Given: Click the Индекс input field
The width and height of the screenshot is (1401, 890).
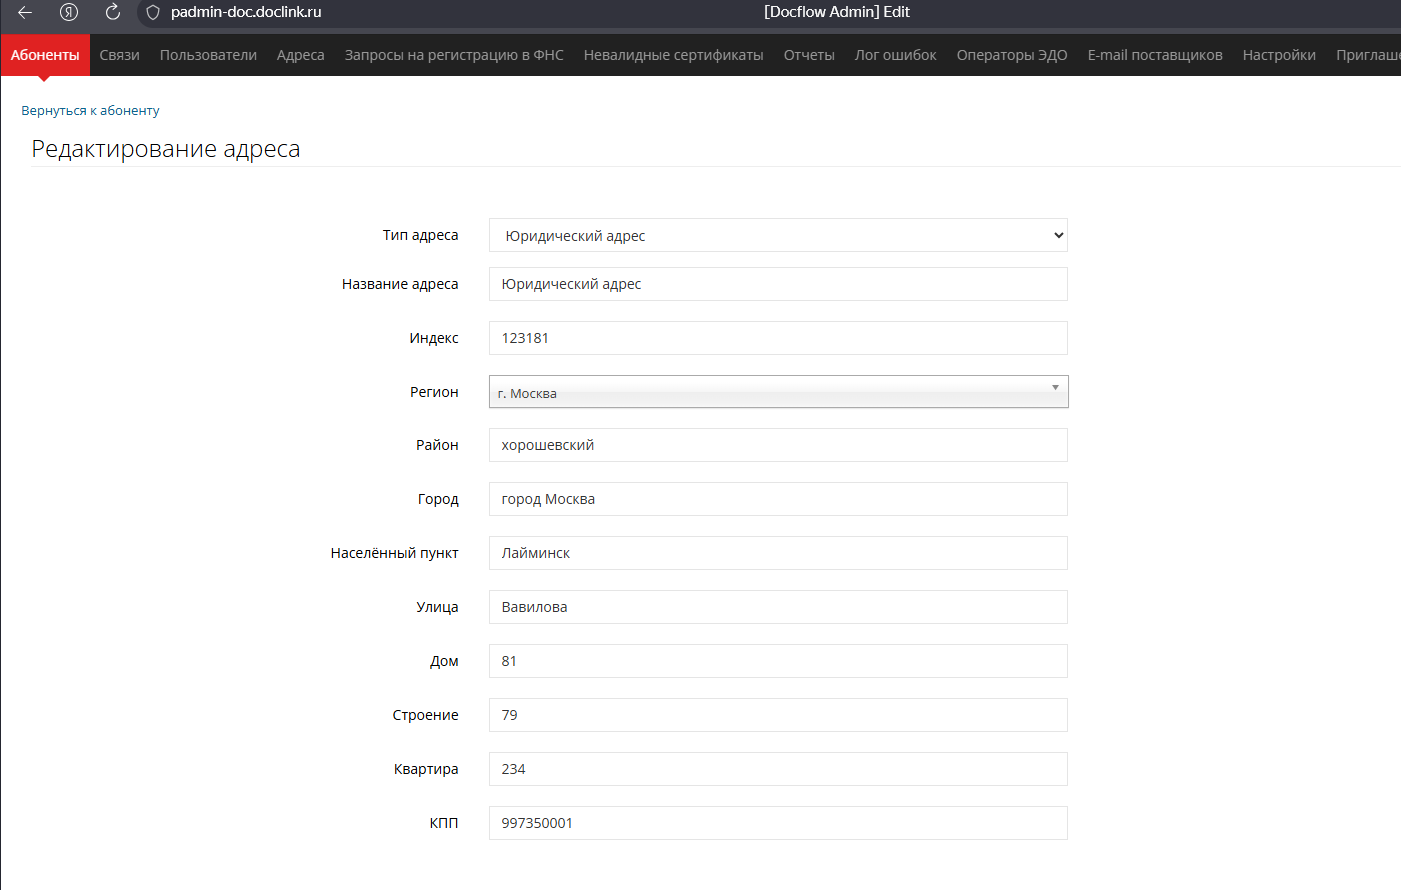Looking at the screenshot, I should pyautogui.click(x=777, y=338).
